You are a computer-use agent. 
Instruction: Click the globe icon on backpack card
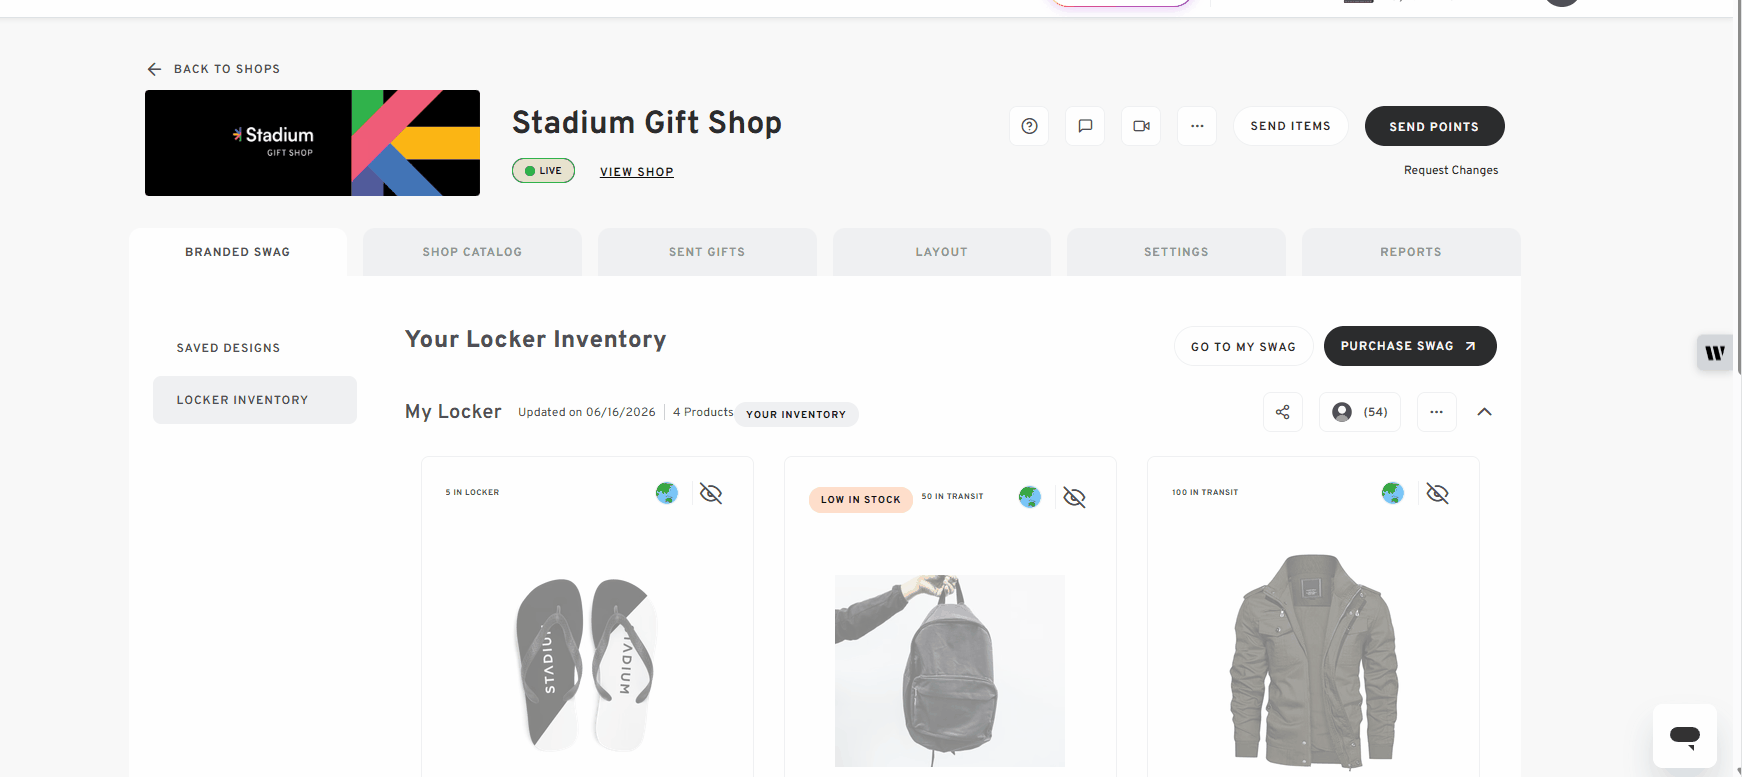1030,497
